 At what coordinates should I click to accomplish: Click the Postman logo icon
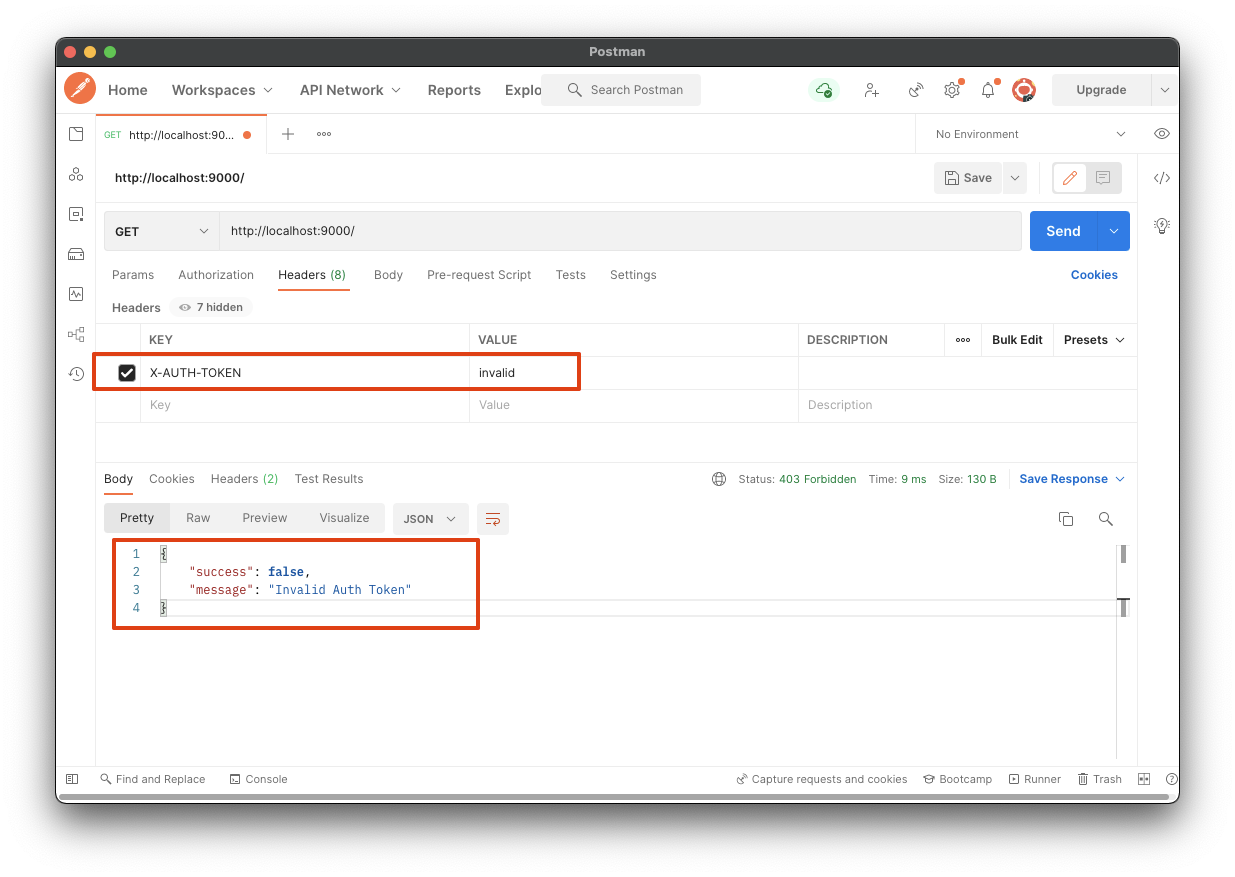[80, 89]
